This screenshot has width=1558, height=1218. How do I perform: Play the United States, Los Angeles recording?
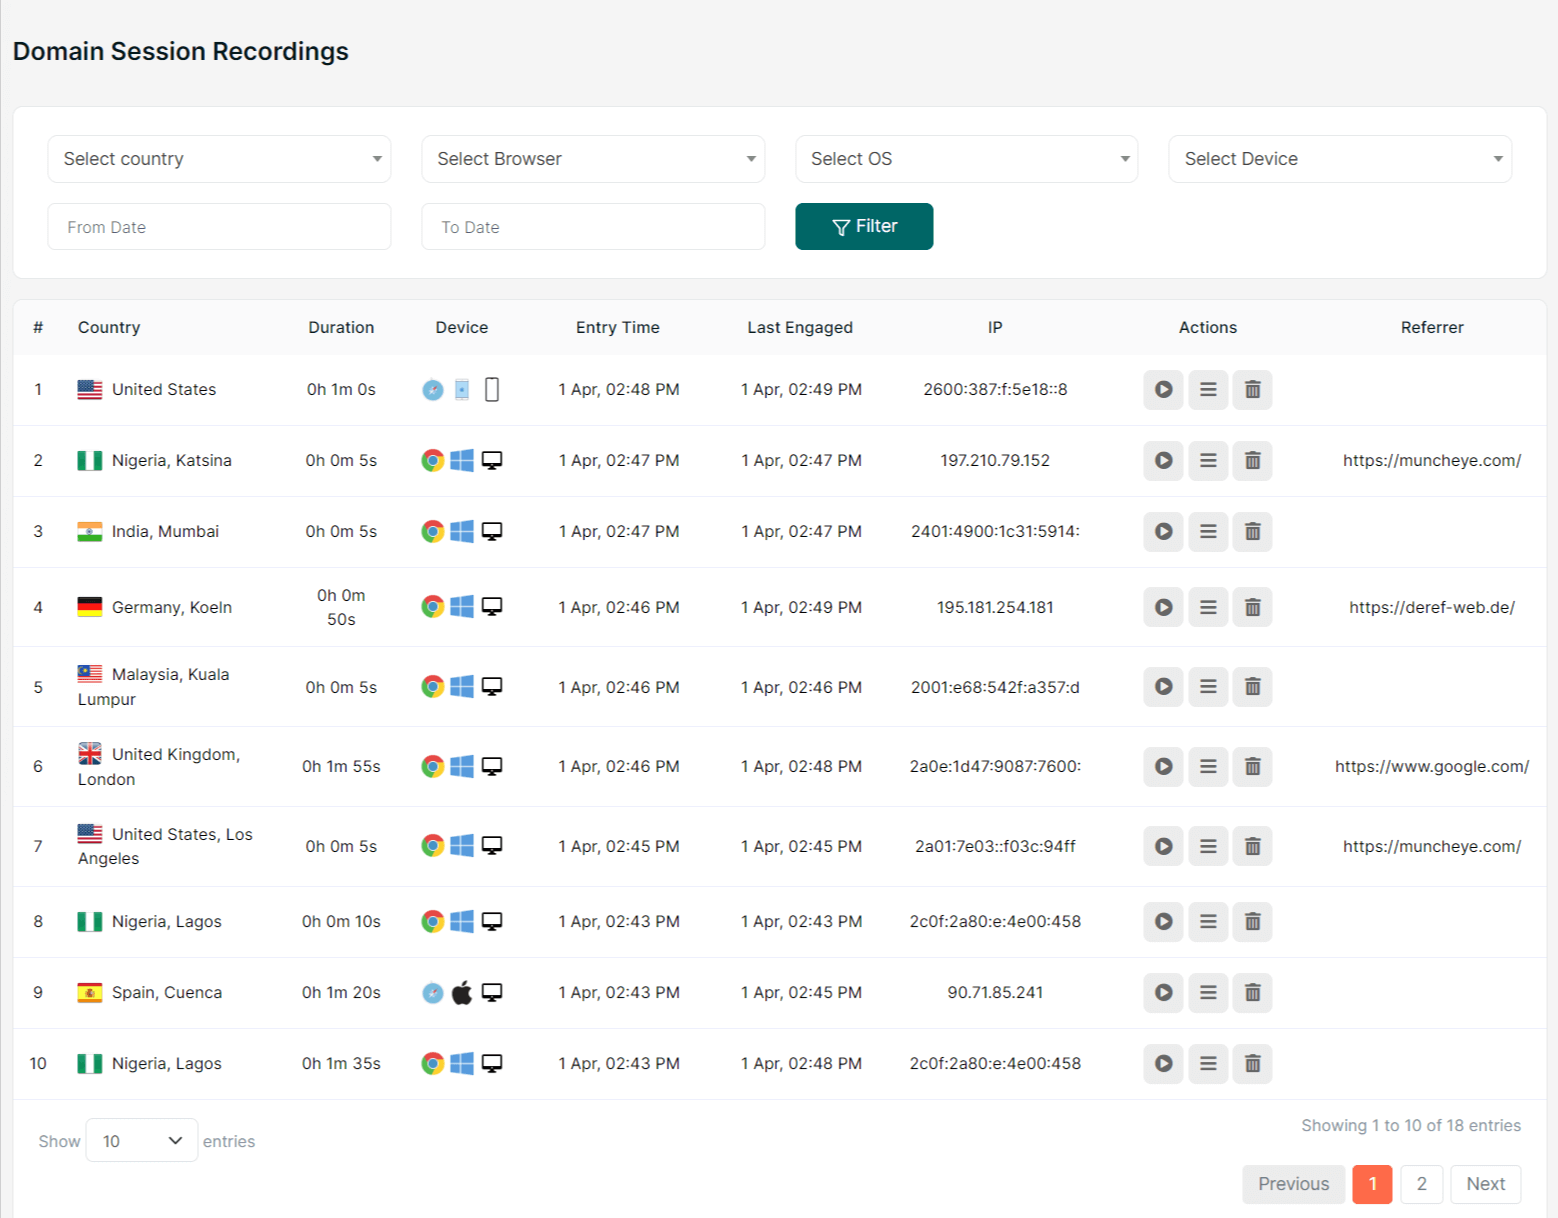click(1163, 847)
